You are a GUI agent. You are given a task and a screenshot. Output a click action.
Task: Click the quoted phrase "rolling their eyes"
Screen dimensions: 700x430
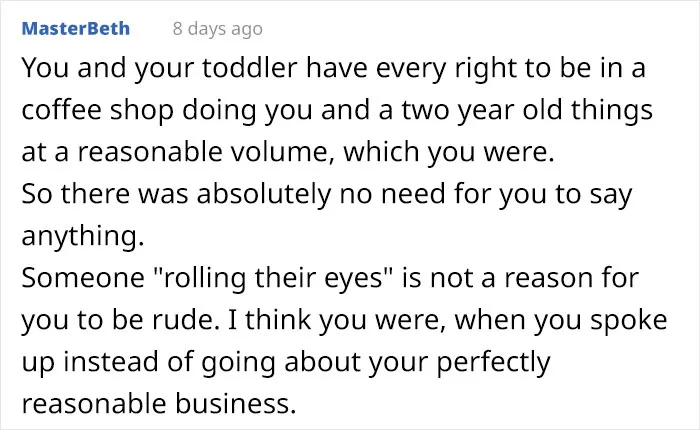point(274,278)
